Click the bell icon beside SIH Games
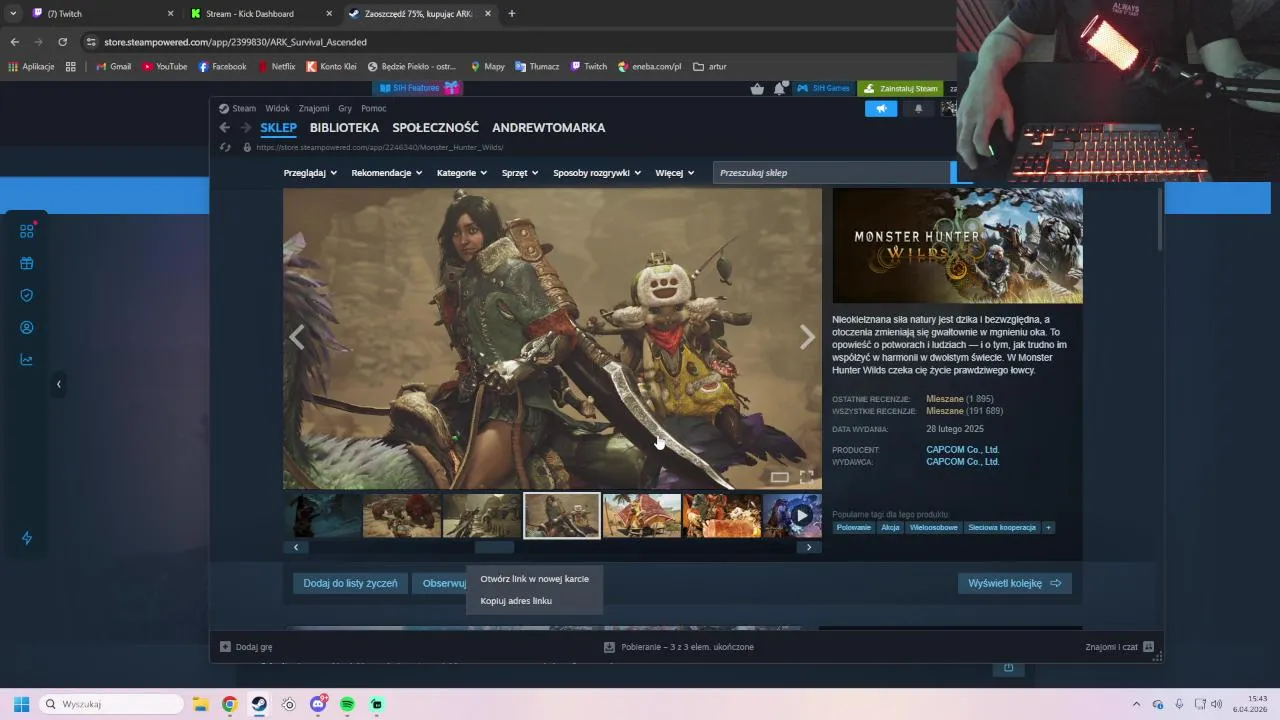The height and width of the screenshot is (720, 1280). [780, 88]
